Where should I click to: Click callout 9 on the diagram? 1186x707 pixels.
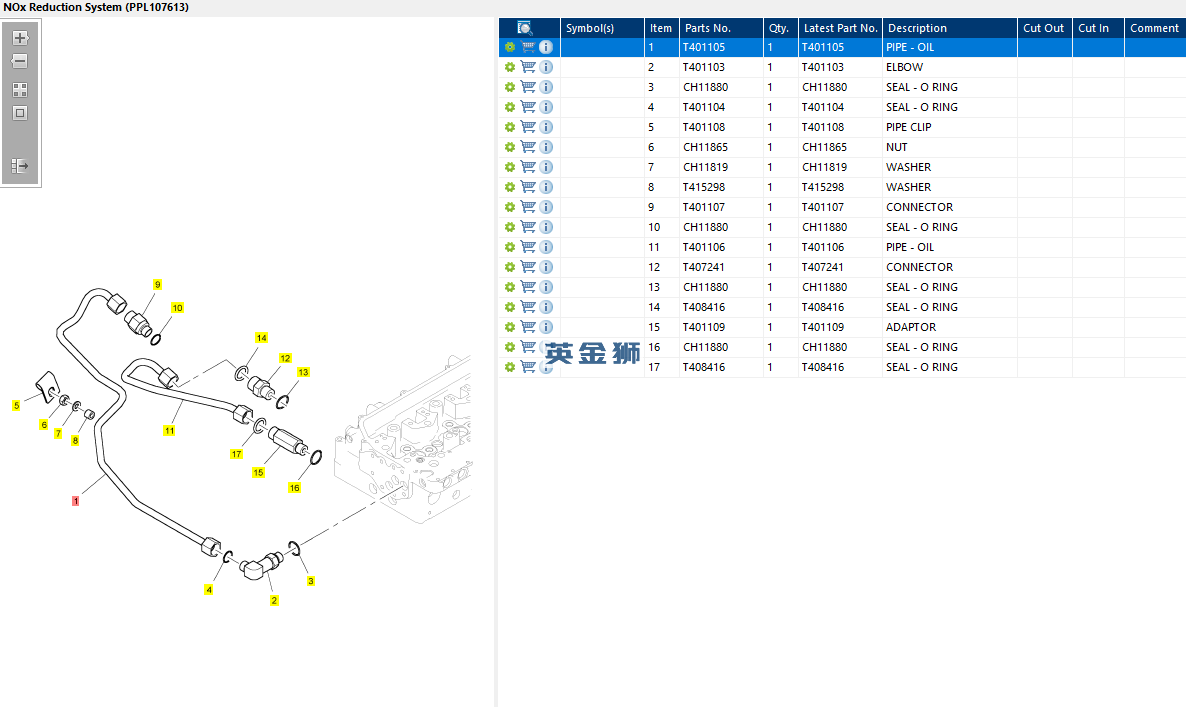[157, 284]
